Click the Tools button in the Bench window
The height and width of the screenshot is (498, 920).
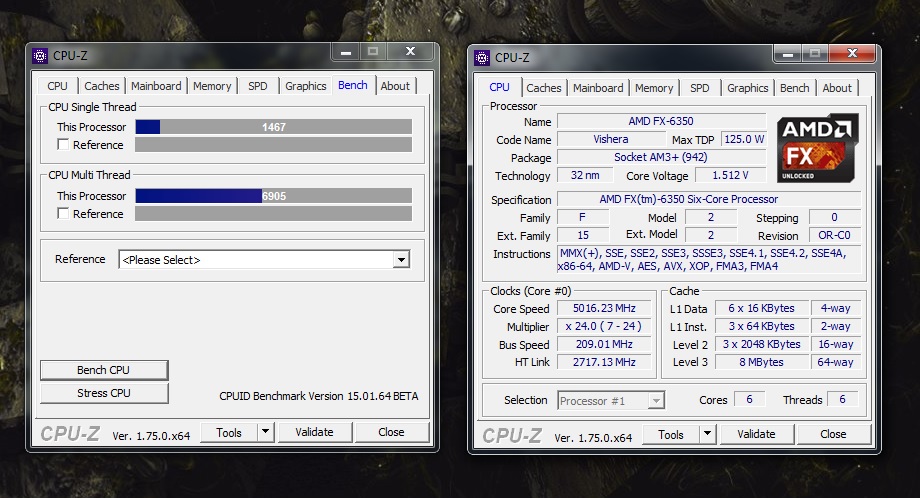pyautogui.click(x=229, y=432)
